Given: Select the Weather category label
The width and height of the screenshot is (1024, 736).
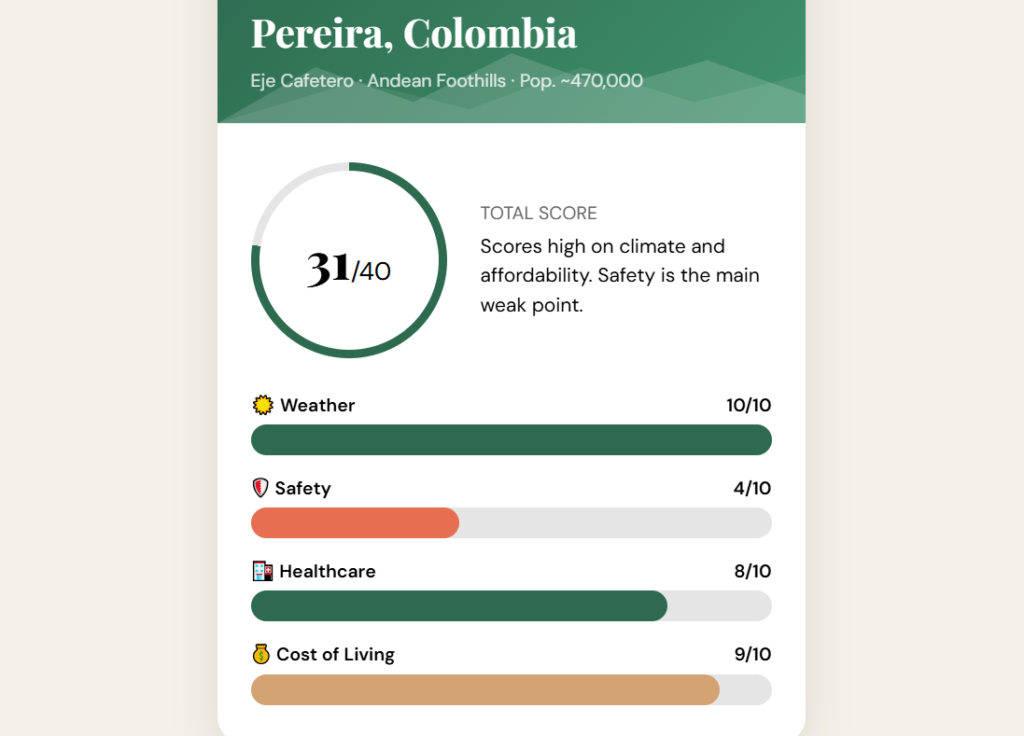Looking at the screenshot, I should click(x=317, y=405).
